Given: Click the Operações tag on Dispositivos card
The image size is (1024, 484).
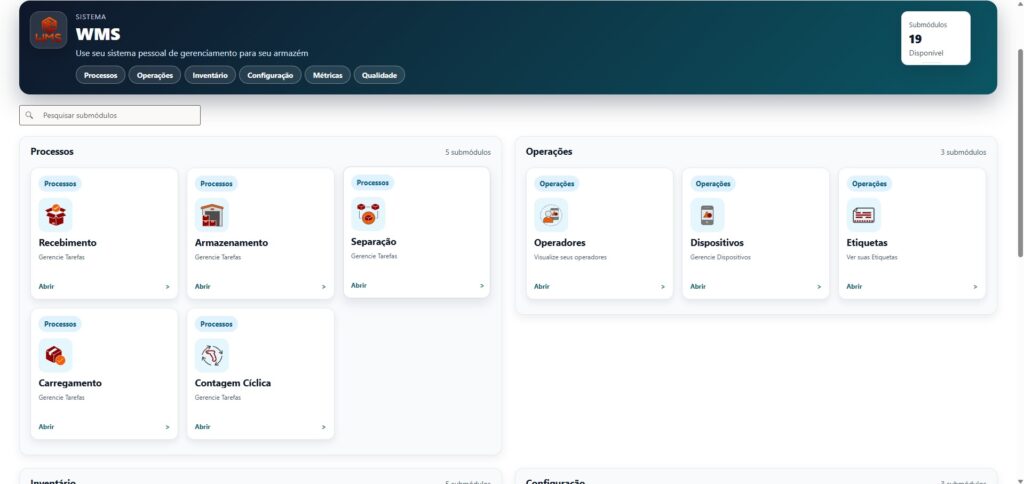Looking at the screenshot, I should 712,184.
